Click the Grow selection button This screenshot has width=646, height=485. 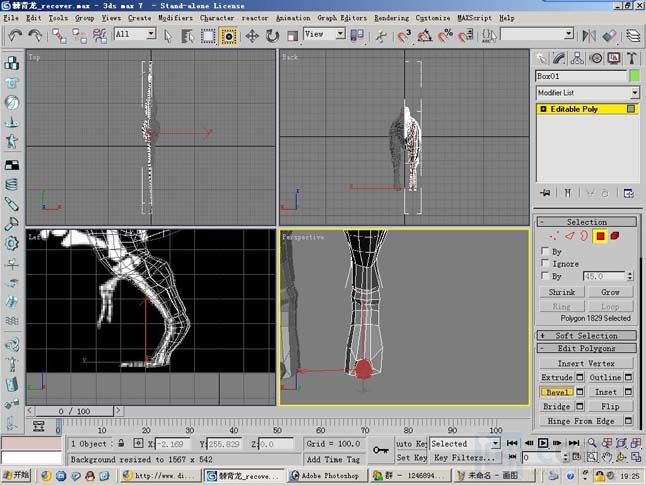point(610,292)
